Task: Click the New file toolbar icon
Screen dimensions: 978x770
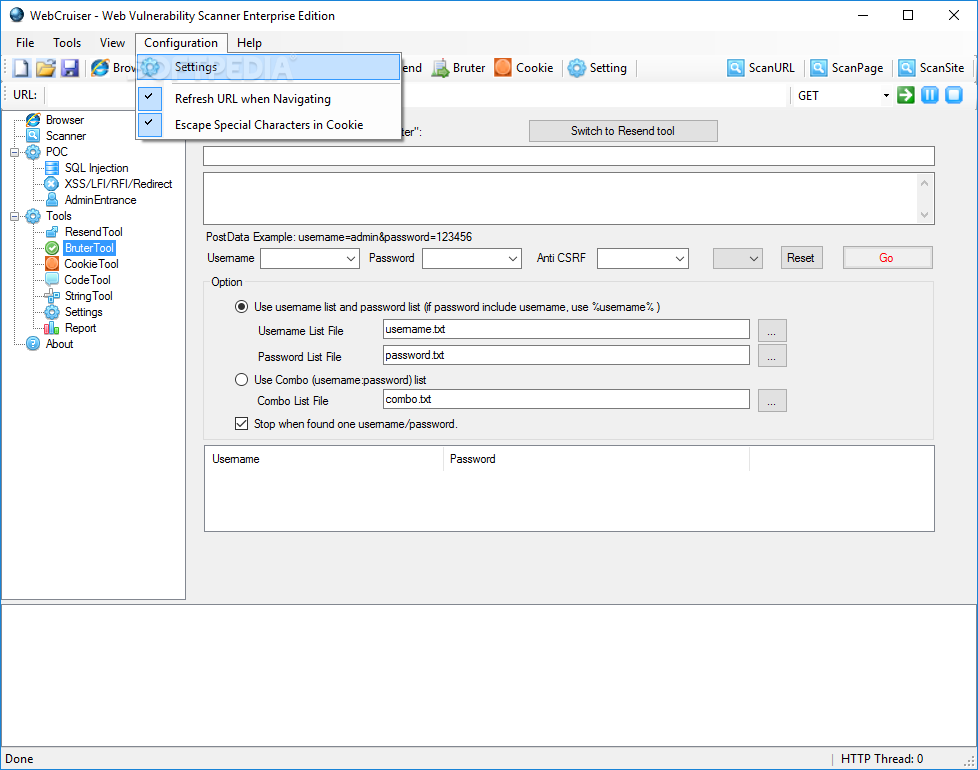Action: (21, 68)
